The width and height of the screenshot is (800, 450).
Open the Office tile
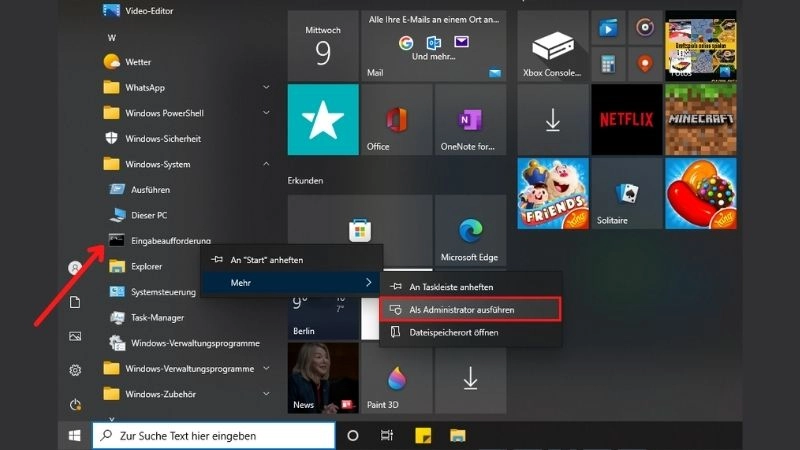(x=396, y=119)
